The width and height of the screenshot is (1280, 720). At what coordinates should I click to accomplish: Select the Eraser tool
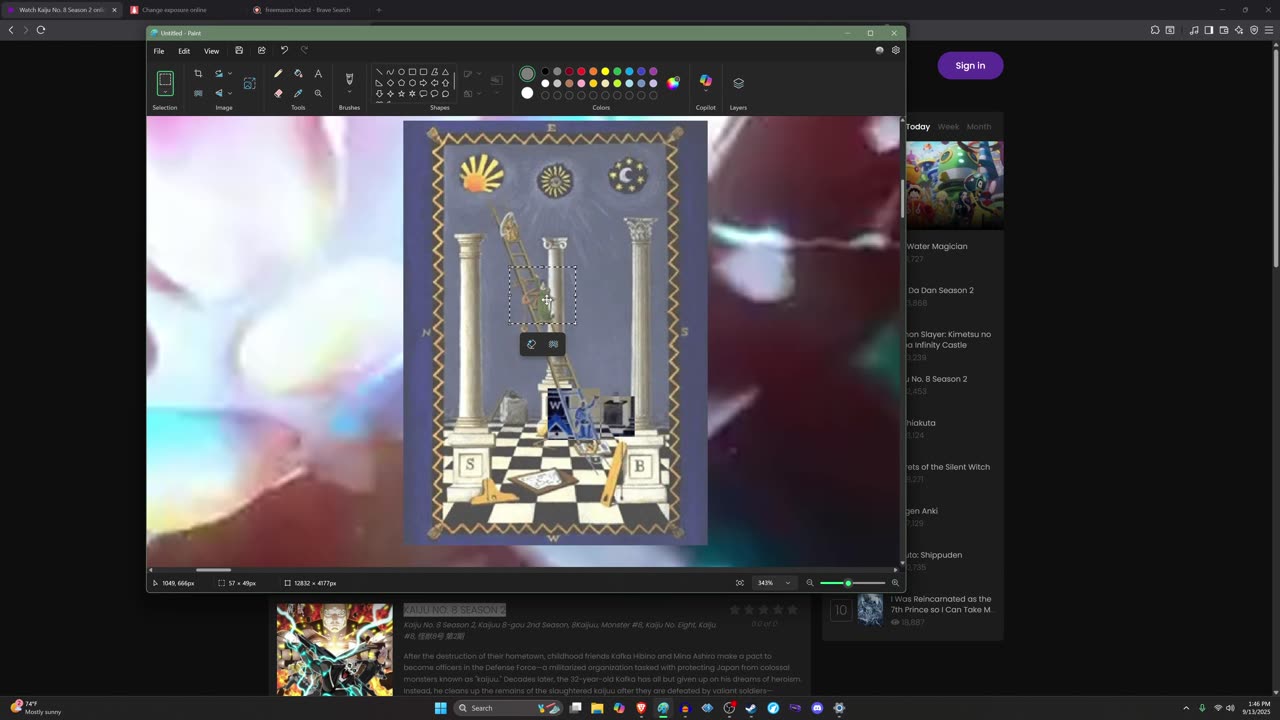pos(278,93)
